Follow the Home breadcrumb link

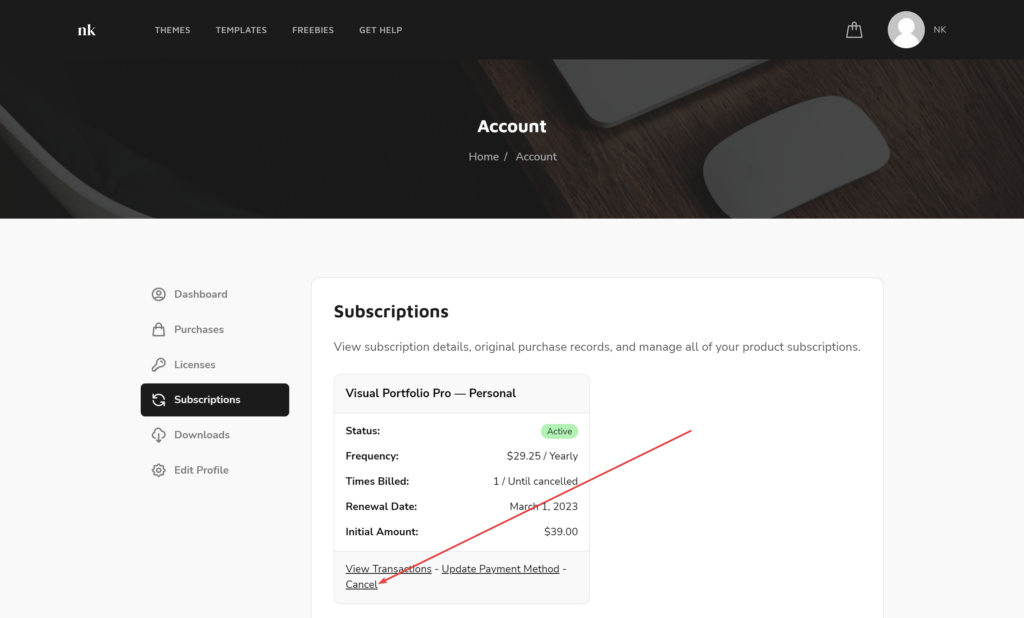tap(483, 157)
